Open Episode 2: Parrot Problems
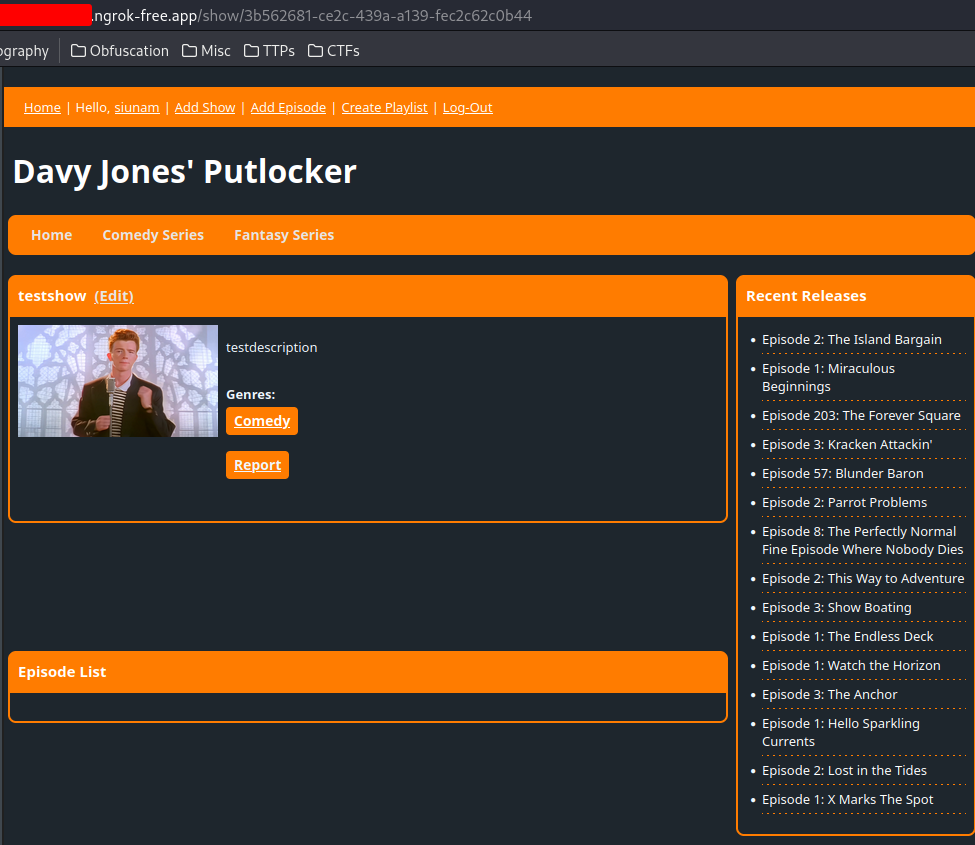Viewport: 975px width, 845px height. coord(844,502)
